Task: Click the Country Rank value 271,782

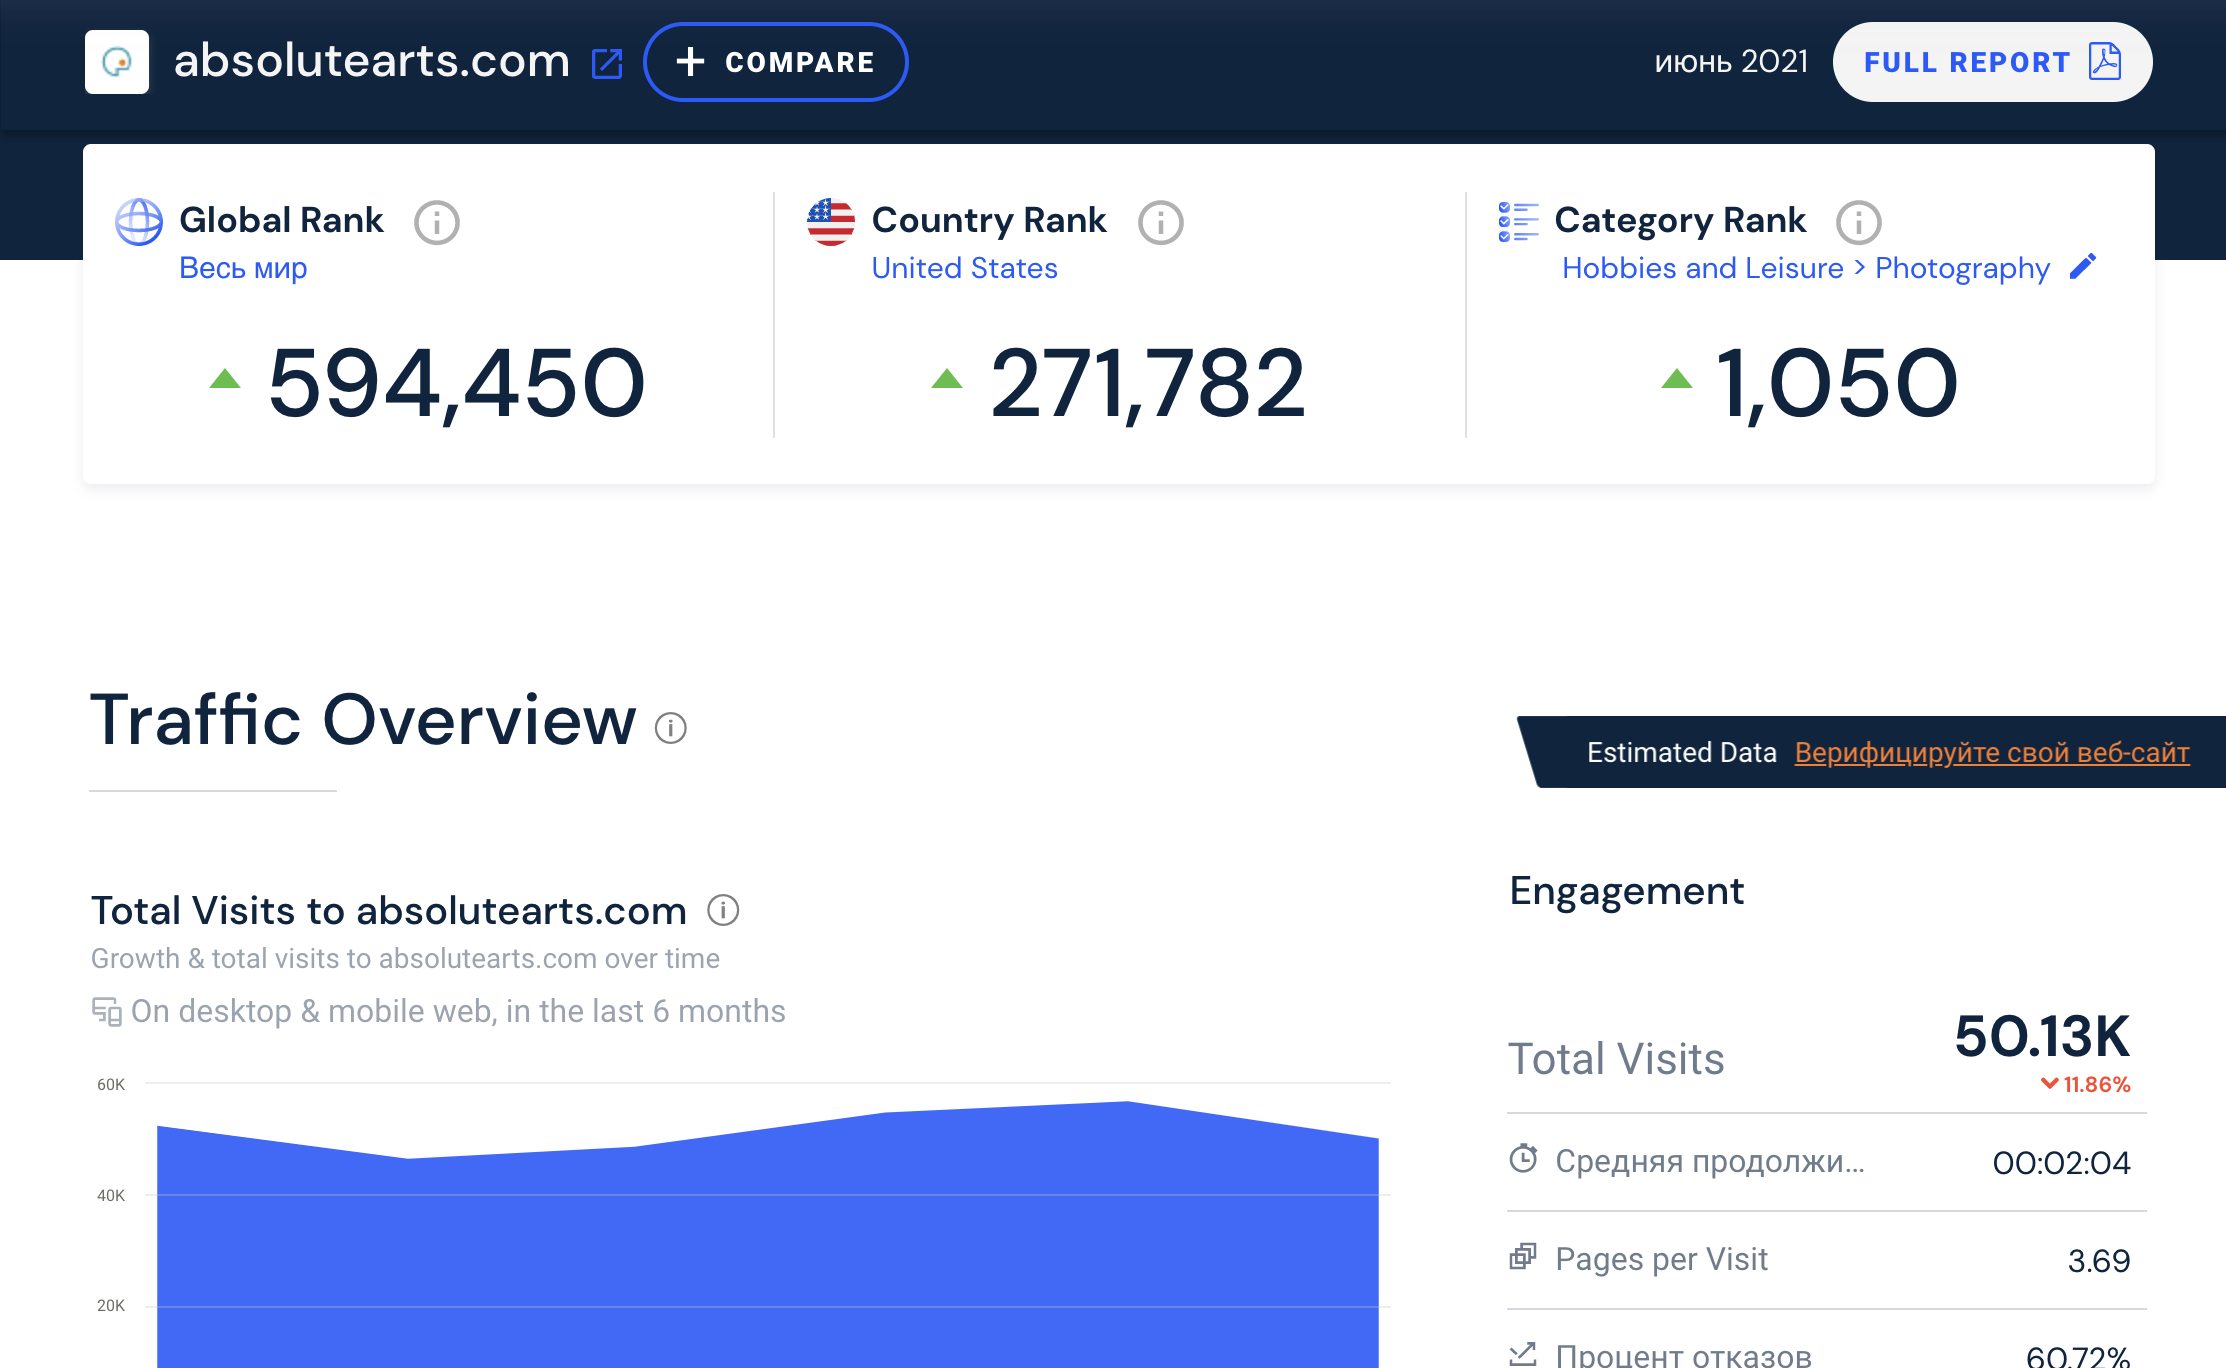Action: pos(1148,383)
